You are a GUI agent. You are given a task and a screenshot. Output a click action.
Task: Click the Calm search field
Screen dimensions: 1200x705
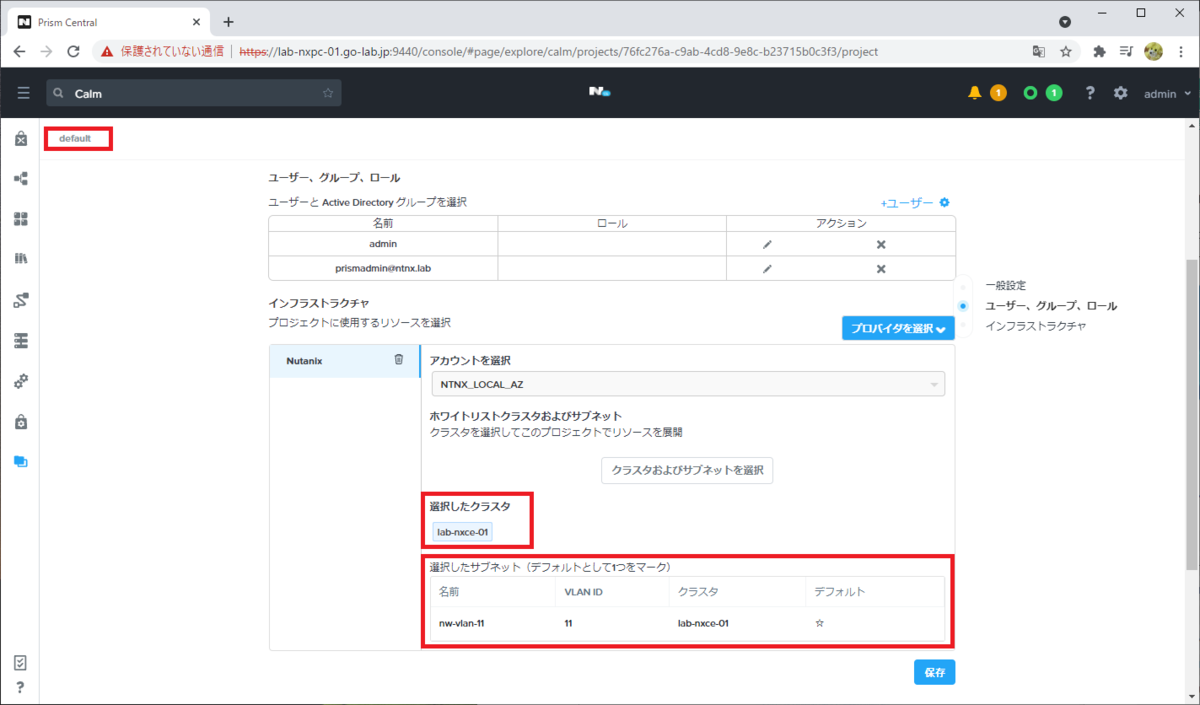click(x=193, y=93)
